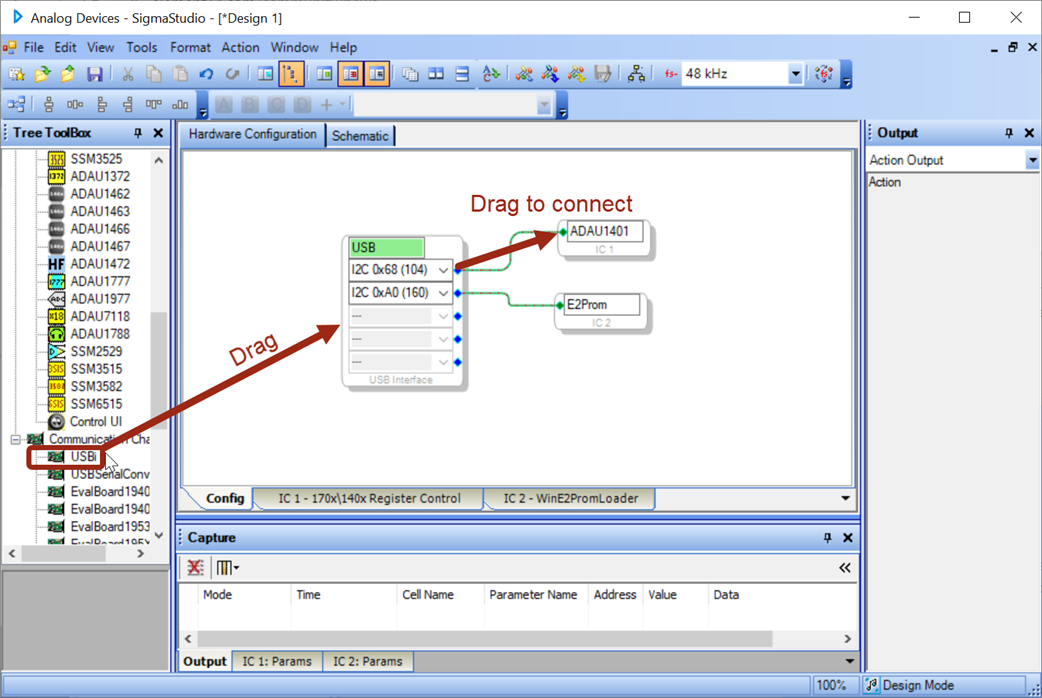Screen dimensions: 1042x698
Task: Click the Cut scissors icon
Action: (x=128, y=74)
